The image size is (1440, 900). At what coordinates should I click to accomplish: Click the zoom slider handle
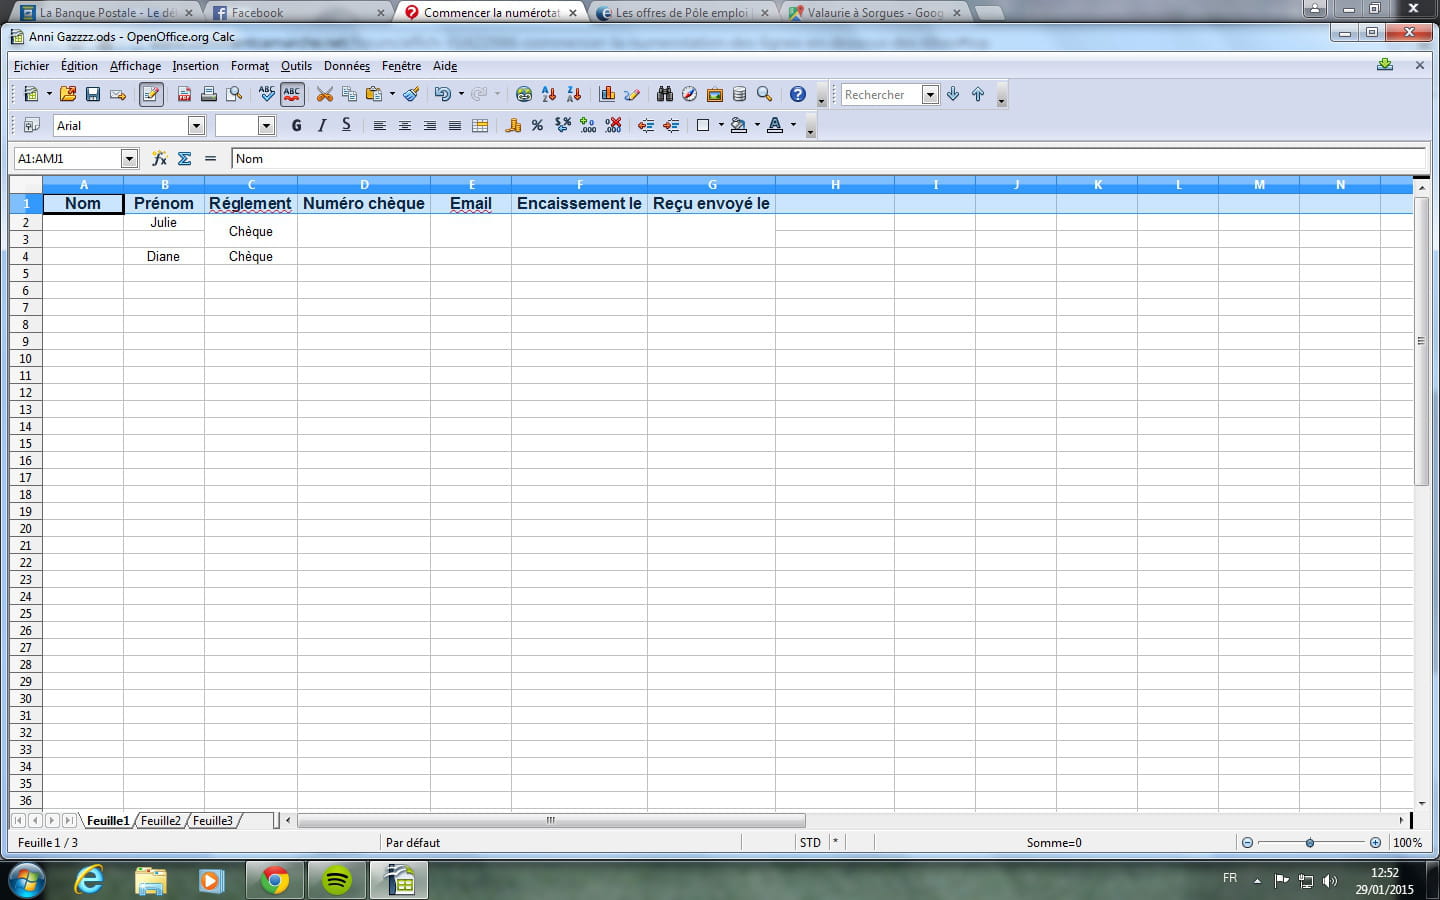[x=1310, y=843]
